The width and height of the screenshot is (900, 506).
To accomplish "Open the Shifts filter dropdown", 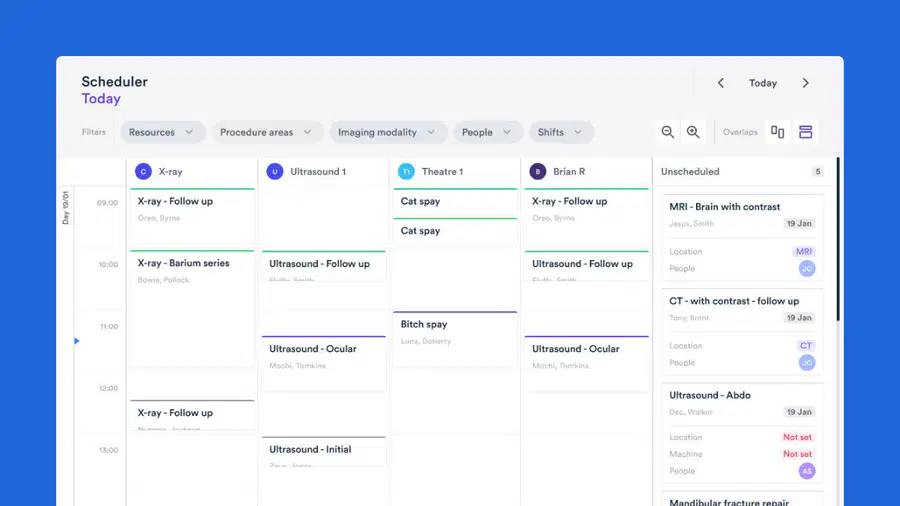I will coord(561,132).
